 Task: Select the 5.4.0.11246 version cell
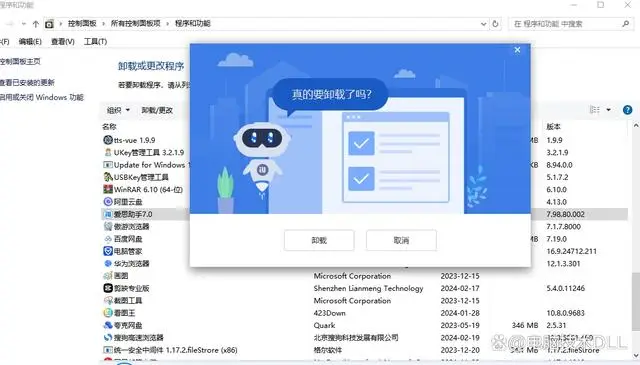[x=566, y=288]
